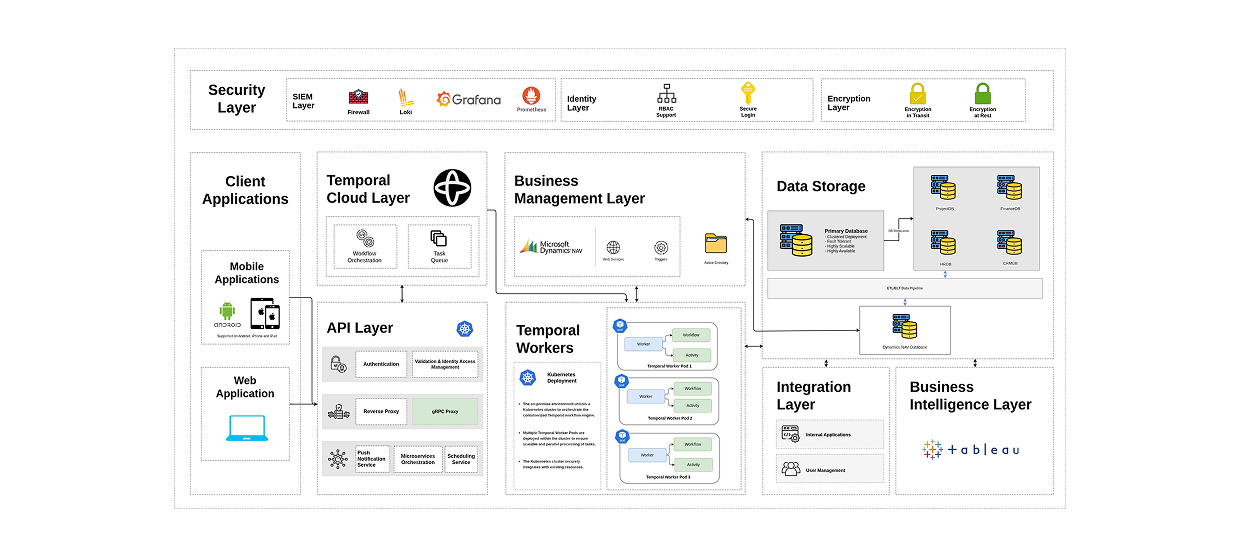This screenshot has width=1240, height=557.
Task: Click the blue laptop Web Application icon
Action: coord(246,428)
